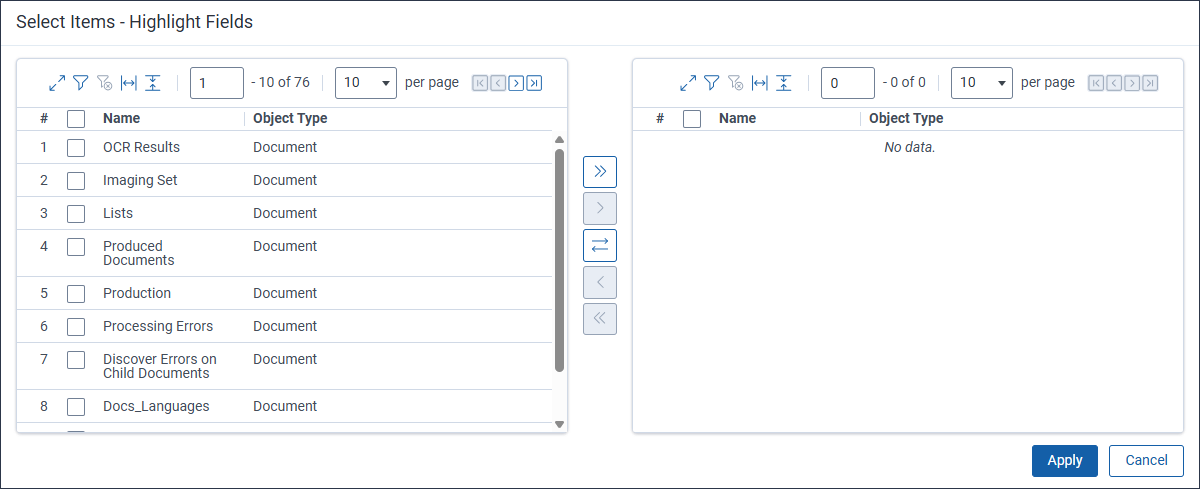This screenshot has width=1200, height=489.
Task: Show filters in the available items list
Action: tap(81, 83)
